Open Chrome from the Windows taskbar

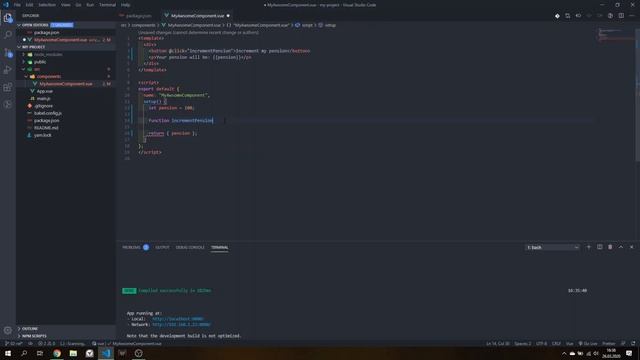[x=57, y=353]
